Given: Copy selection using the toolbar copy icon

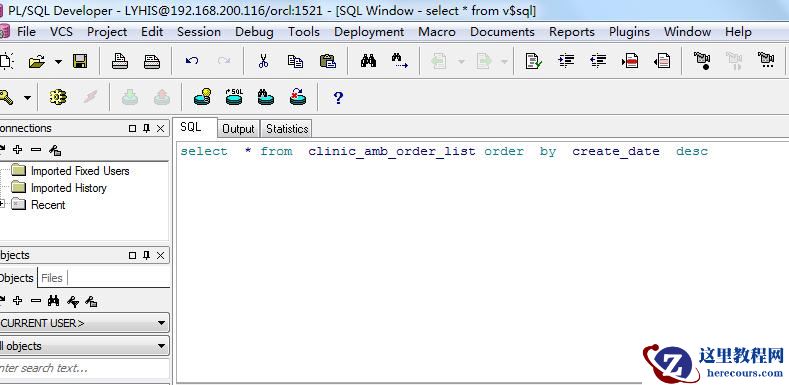Looking at the screenshot, I should (295, 61).
